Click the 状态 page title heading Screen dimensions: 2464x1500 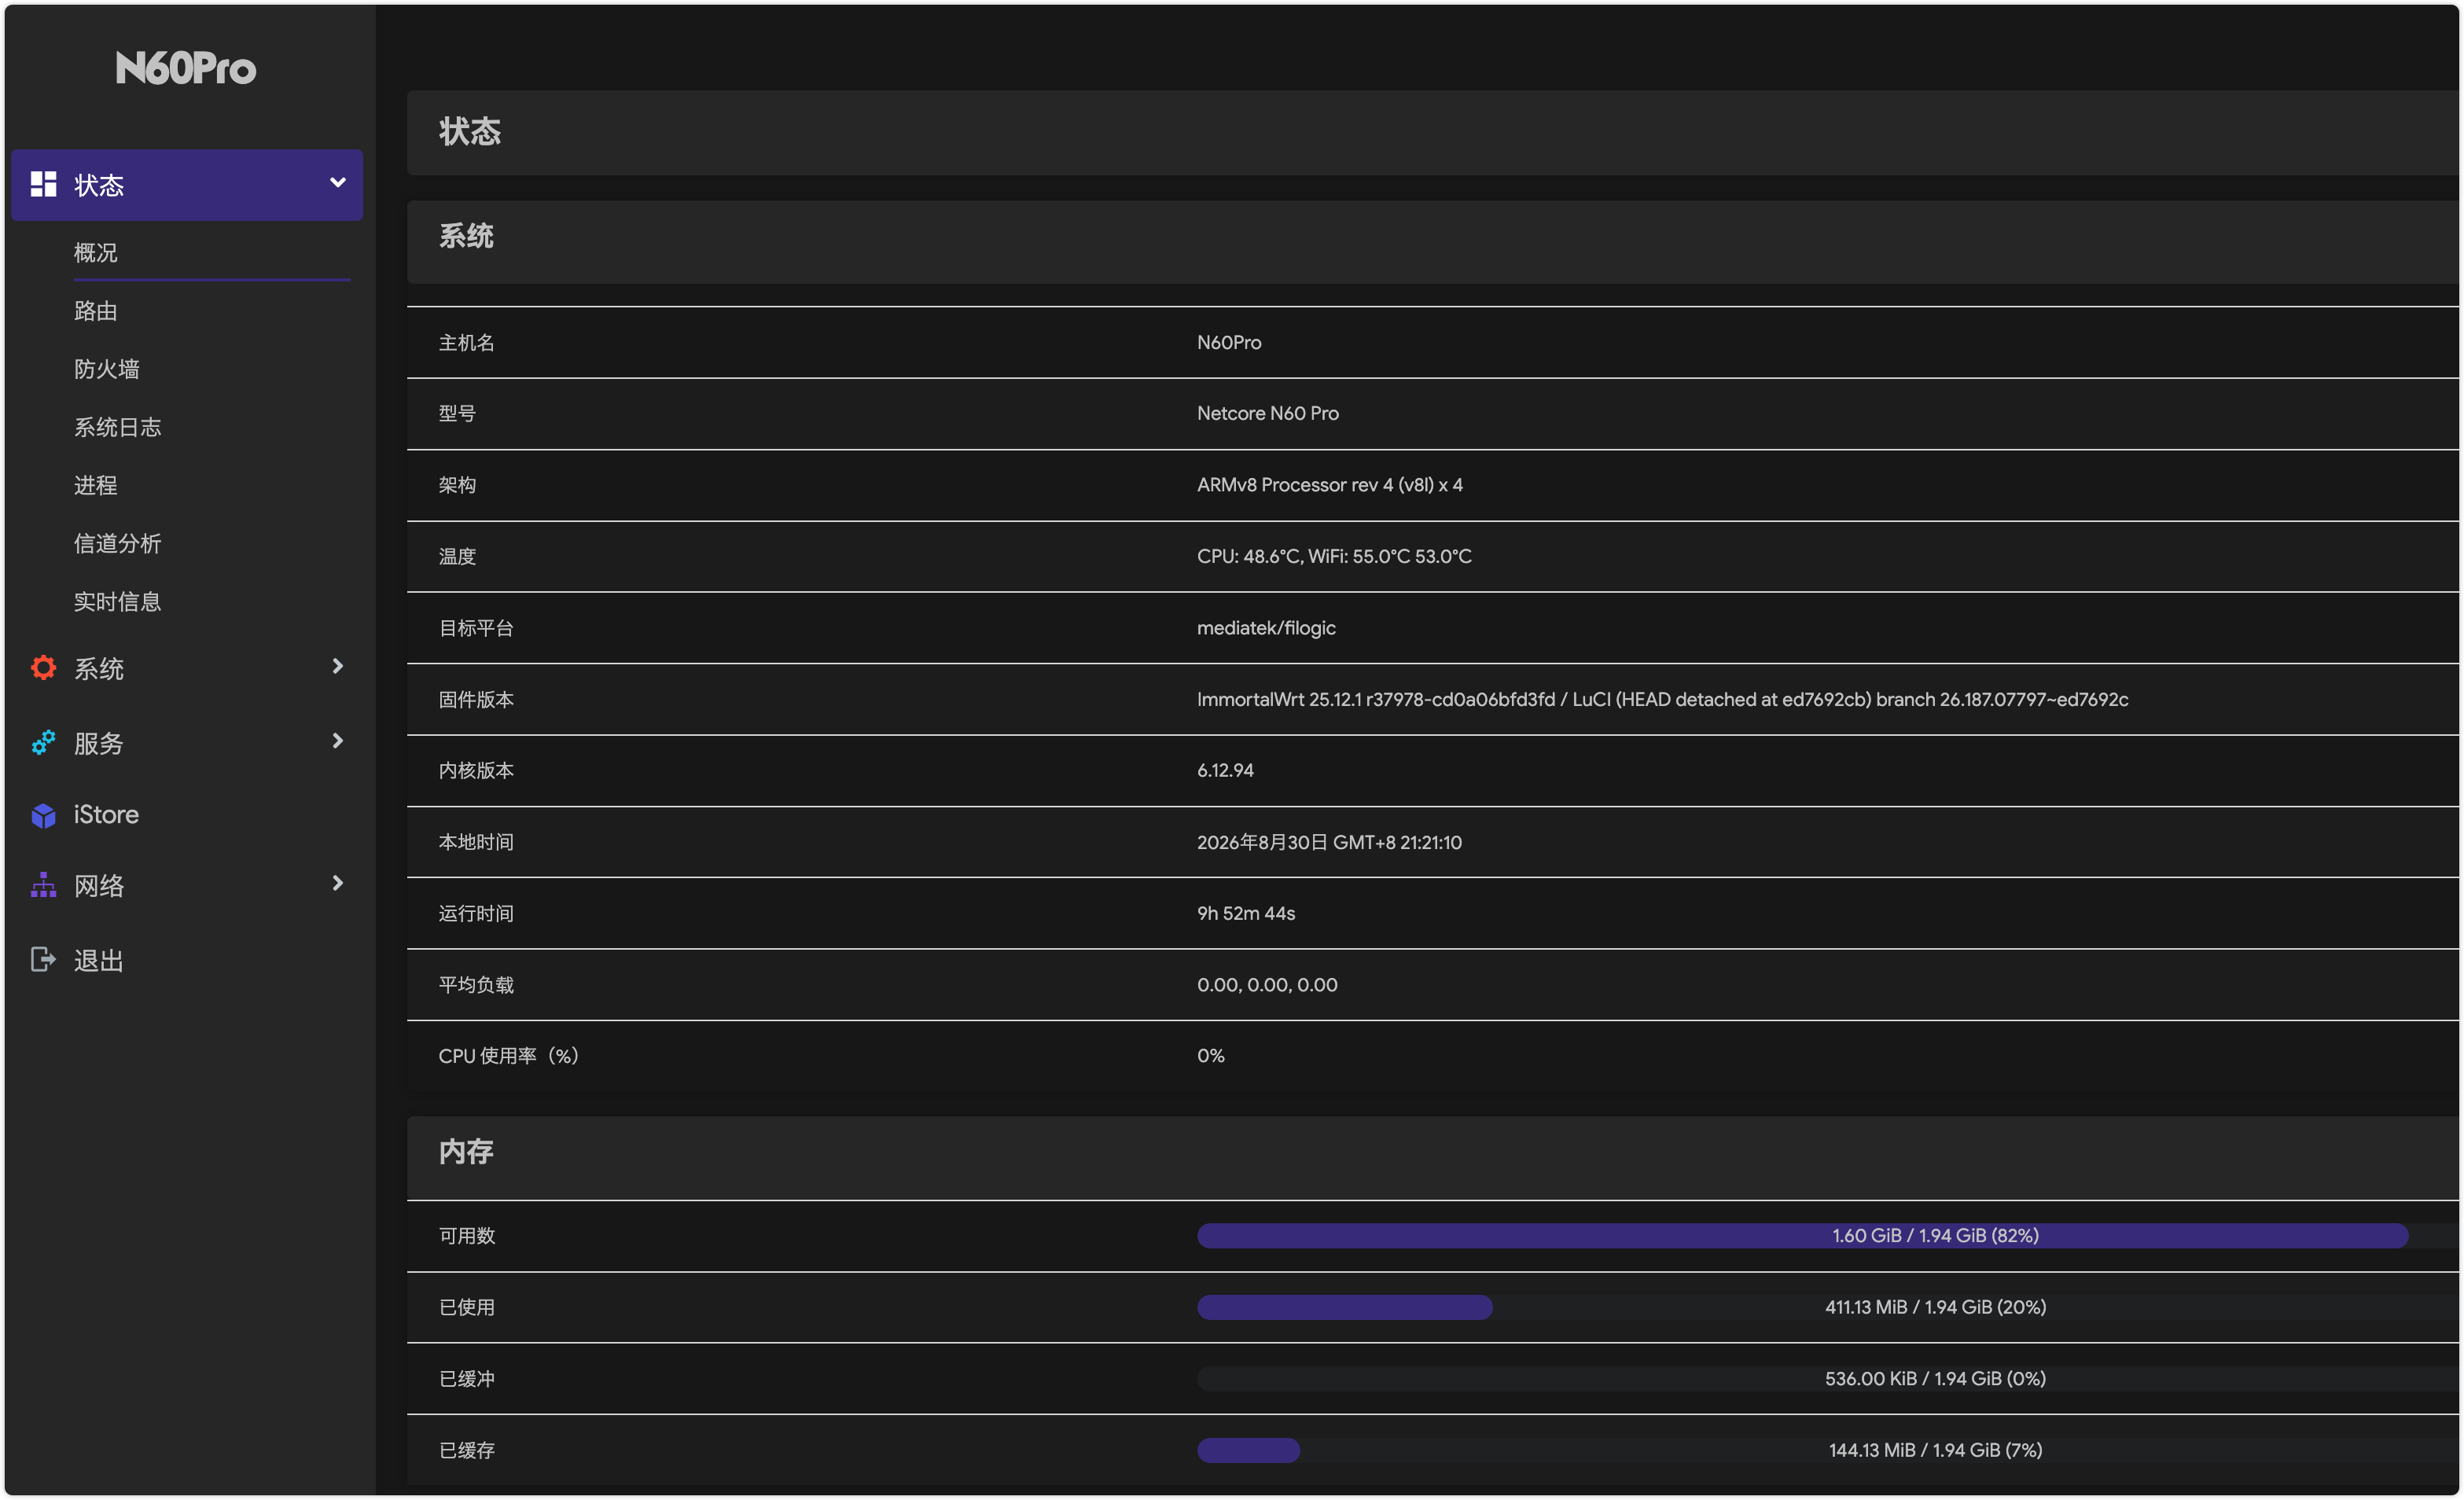[470, 132]
